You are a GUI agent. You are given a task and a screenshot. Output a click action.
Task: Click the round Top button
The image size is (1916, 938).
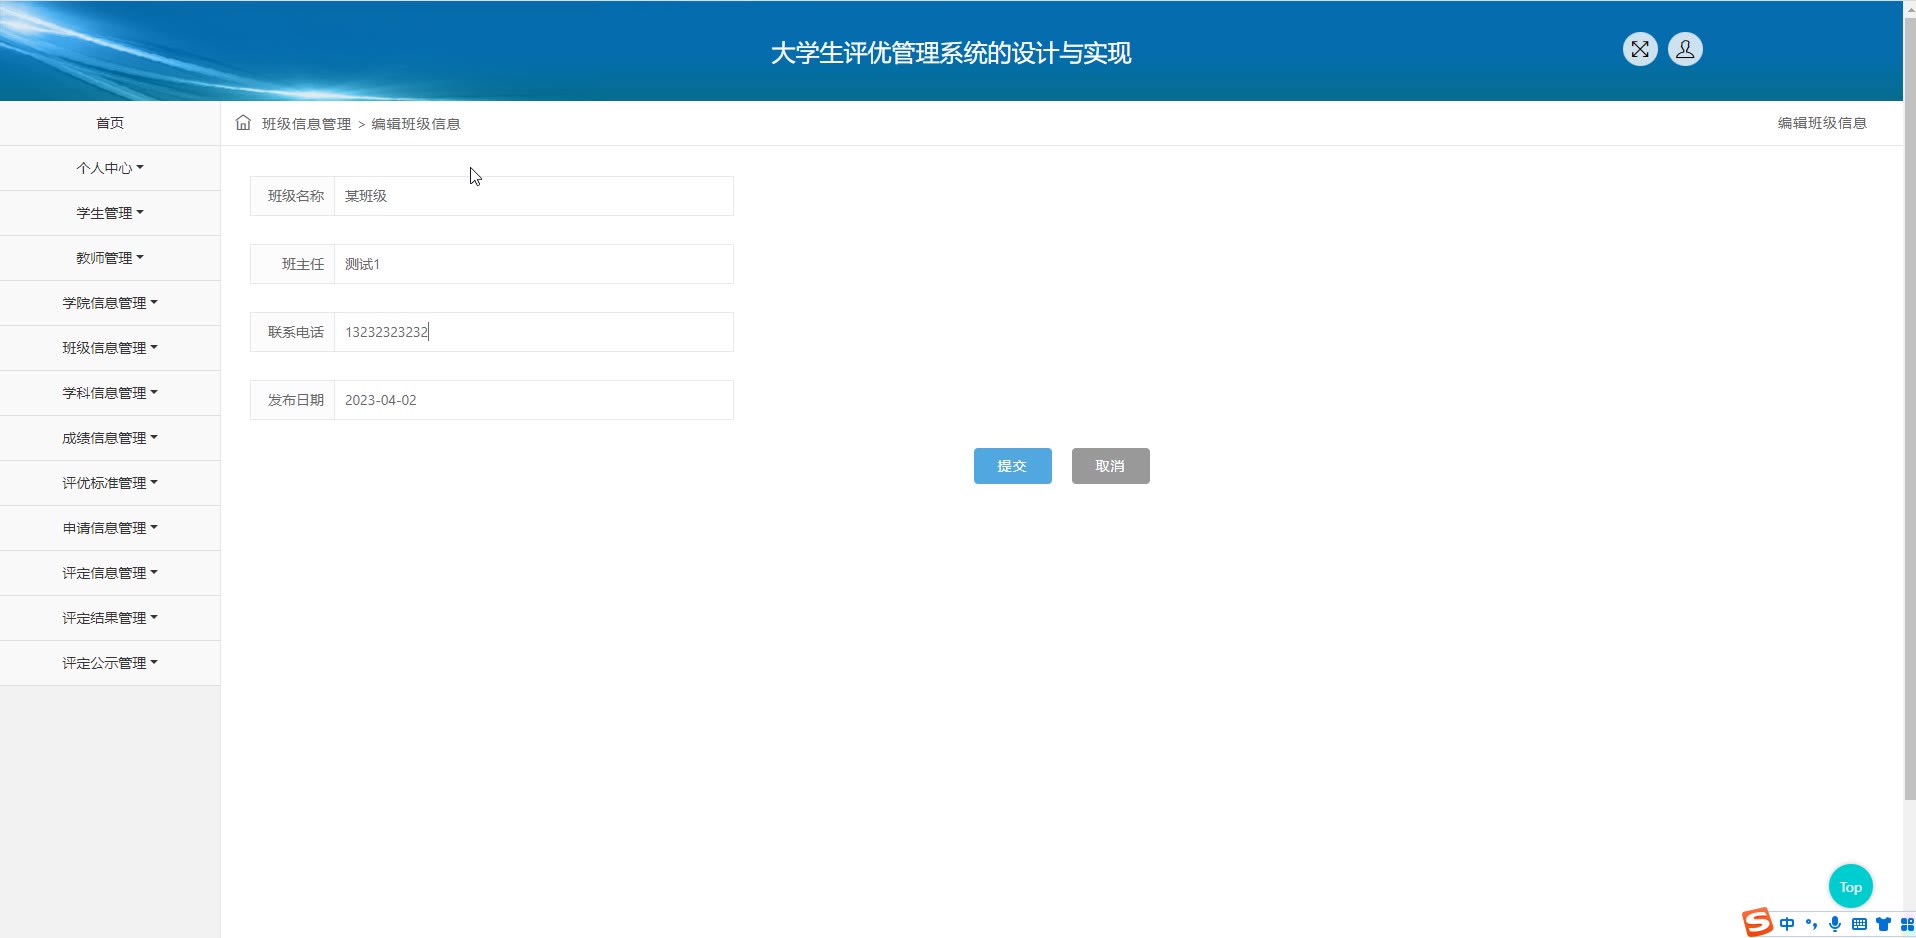coord(1850,886)
